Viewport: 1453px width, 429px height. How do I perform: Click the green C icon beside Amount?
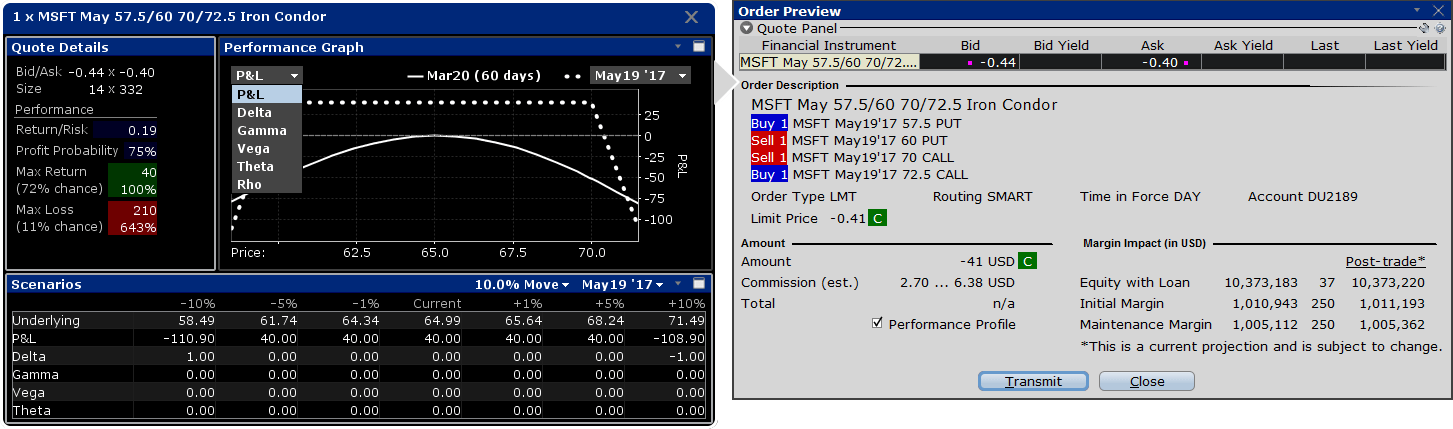pos(1027,262)
